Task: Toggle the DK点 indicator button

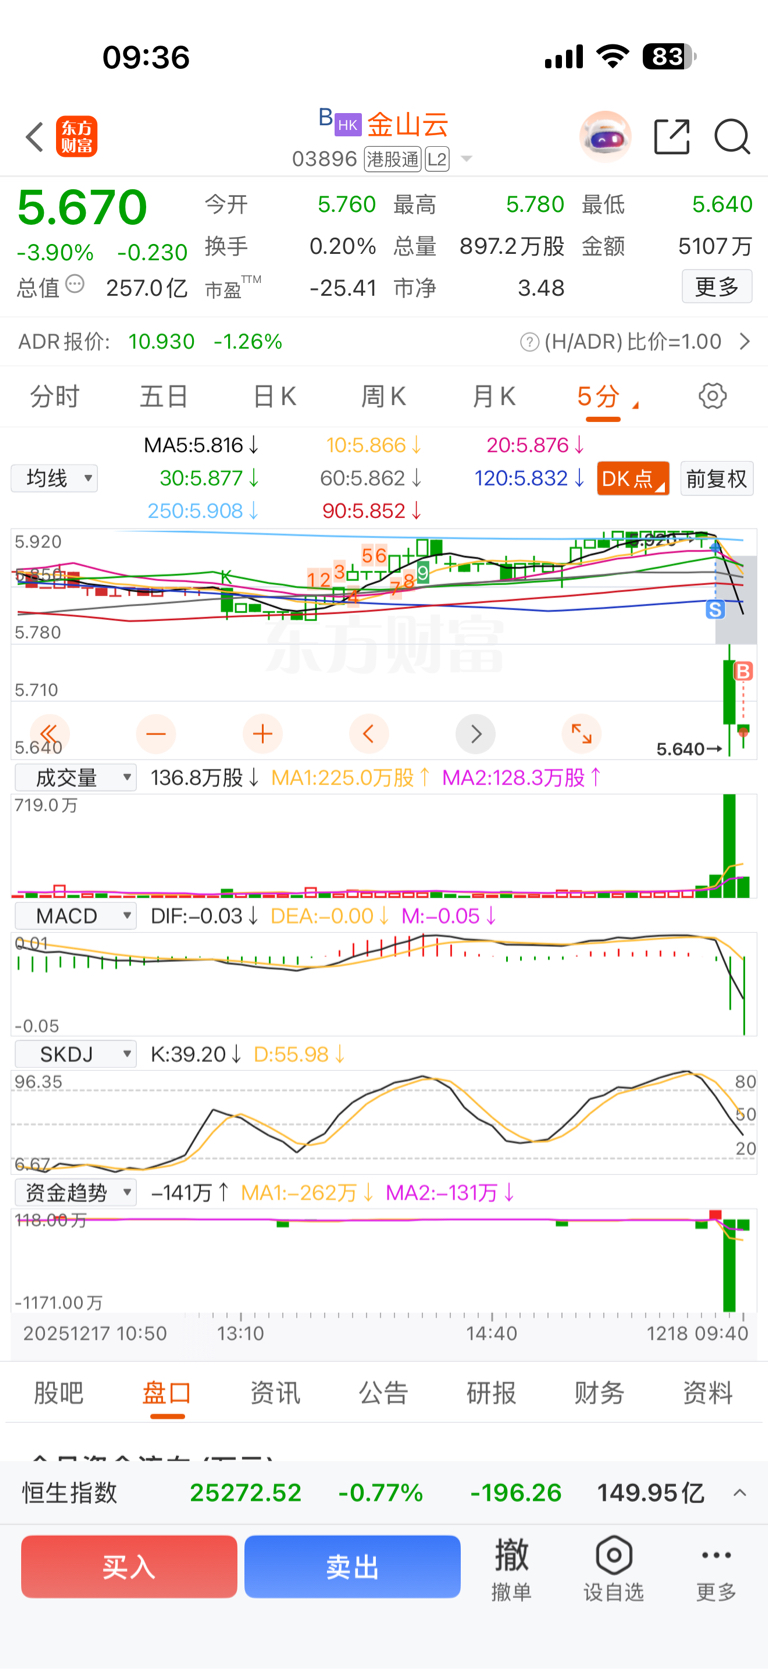Action: [x=633, y=479]
